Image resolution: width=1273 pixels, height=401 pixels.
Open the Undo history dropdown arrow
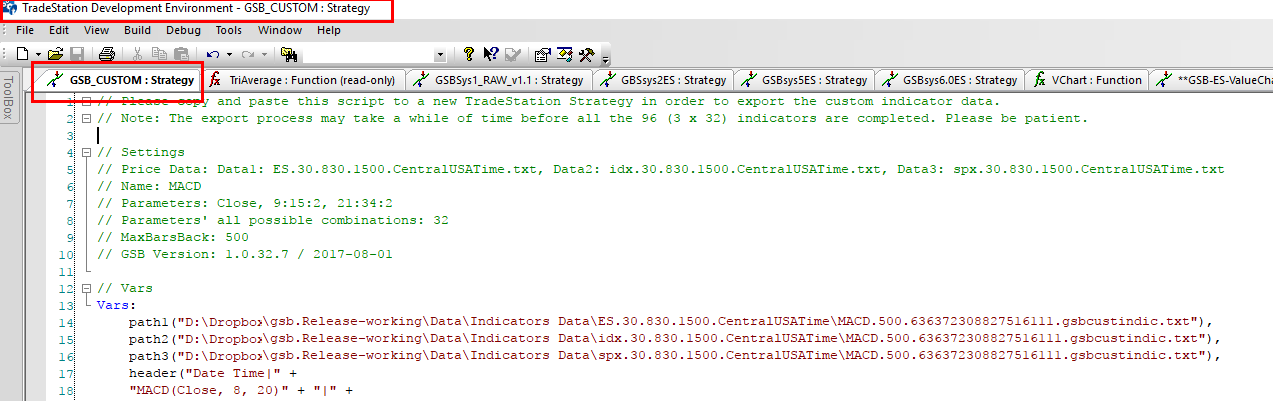[229, 54]
